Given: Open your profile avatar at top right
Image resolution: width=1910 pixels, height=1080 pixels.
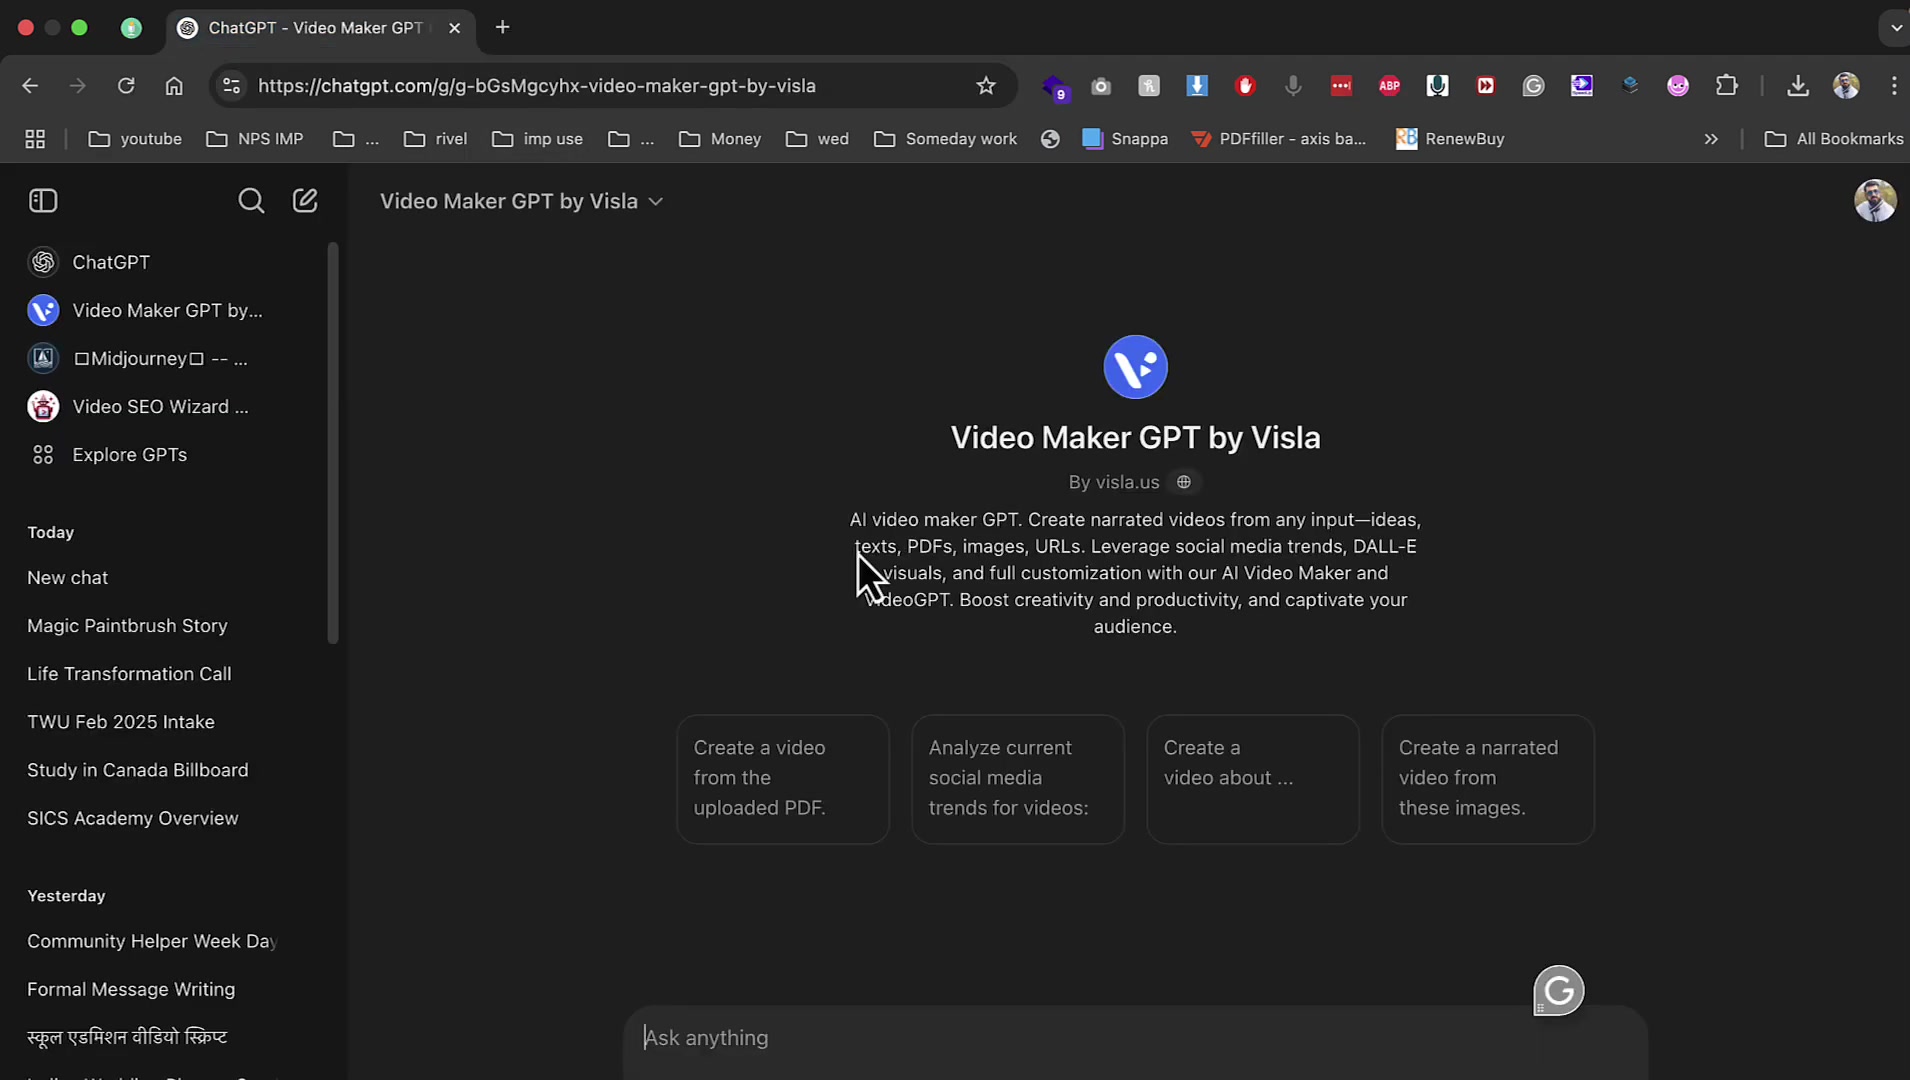Looking at the screenshot, I should tap(1875, 200).
